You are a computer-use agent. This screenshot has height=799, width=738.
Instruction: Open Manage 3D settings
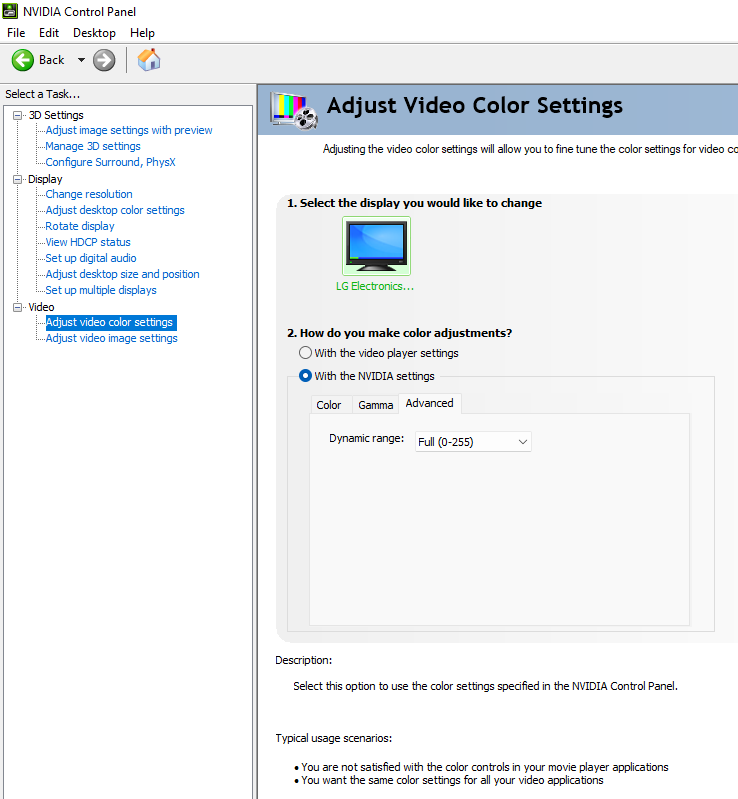(93, 146)
